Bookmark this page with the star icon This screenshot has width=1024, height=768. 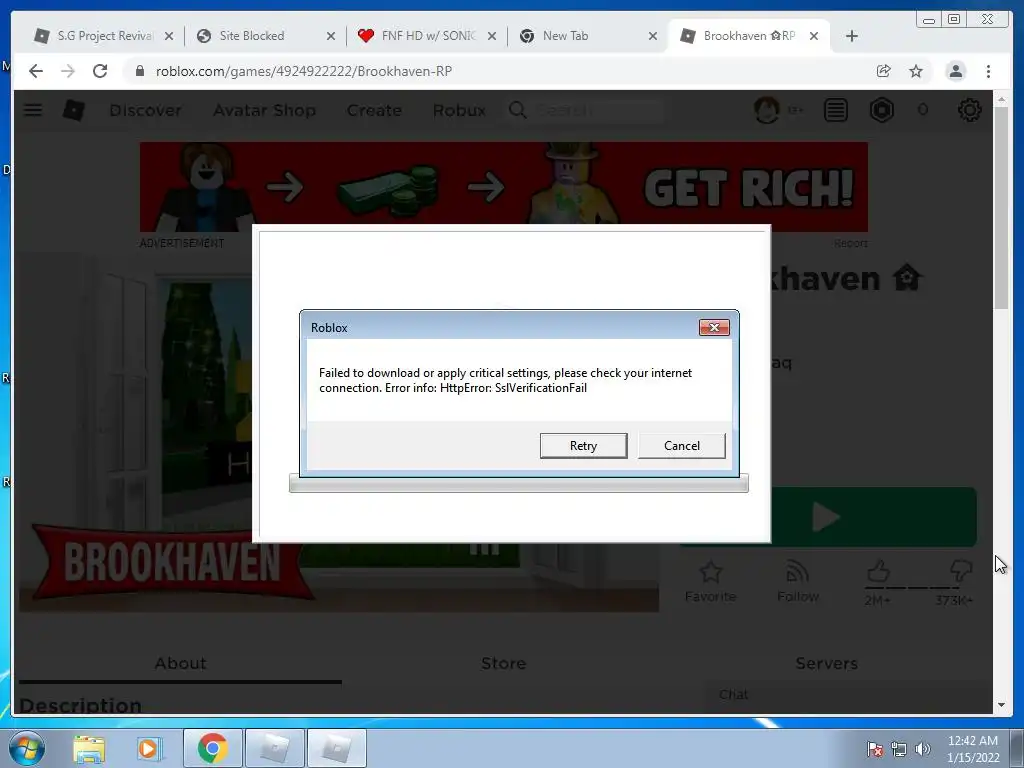click(x=916, y=71)
